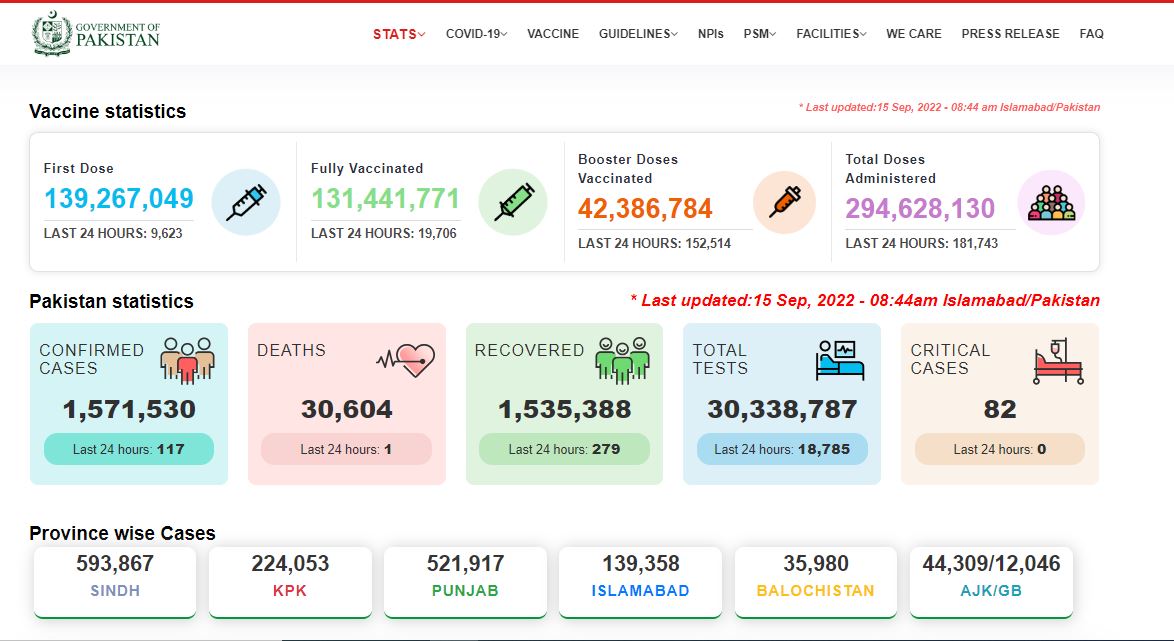The image size is (1174, 641).
Task: Open the VACCINE menu item
Action: [553, 34]
